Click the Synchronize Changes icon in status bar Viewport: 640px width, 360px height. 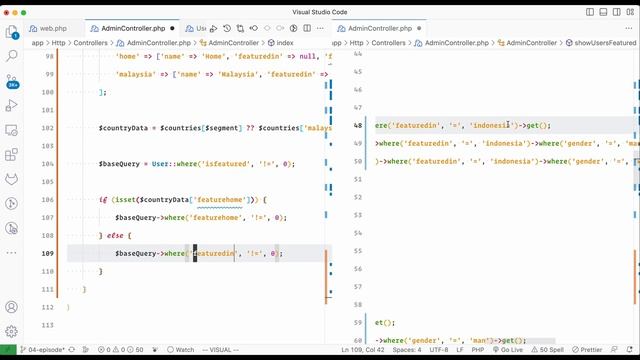[72, 349]
